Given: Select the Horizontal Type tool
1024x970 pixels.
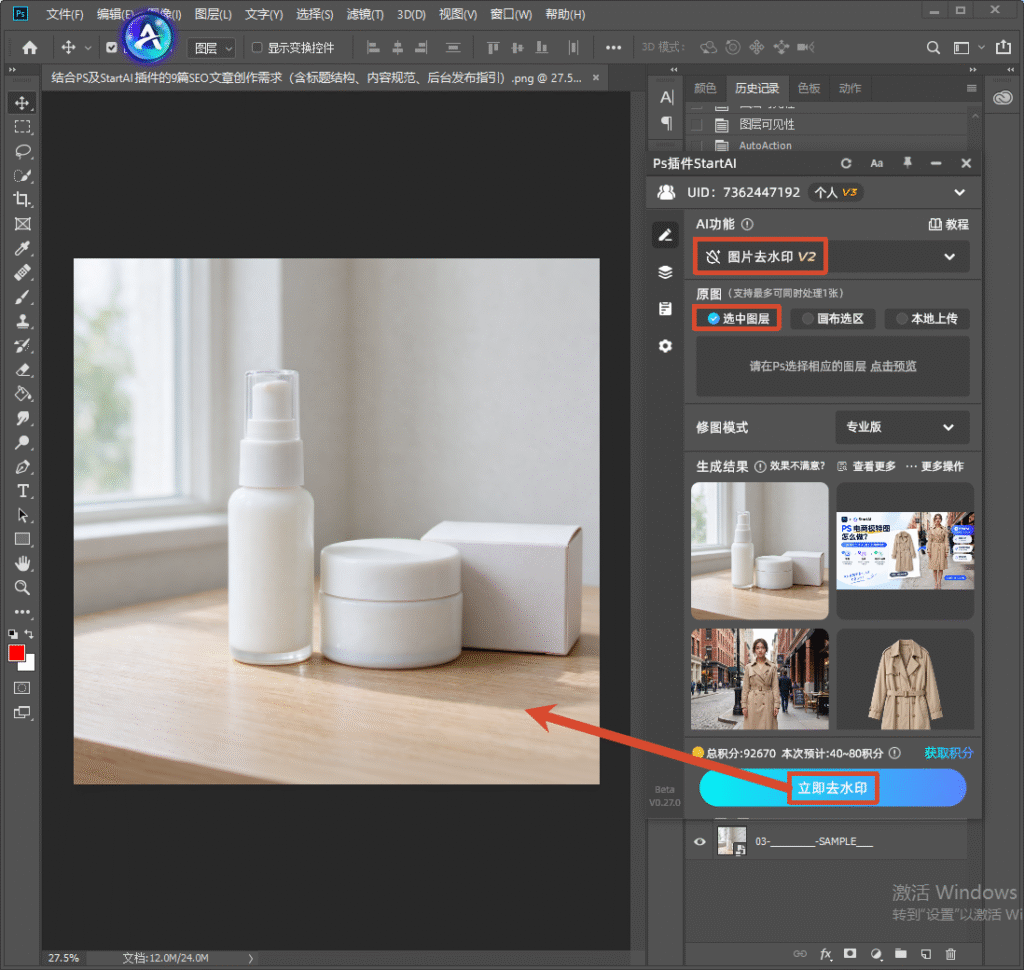Looking at the screenshot, I should tap(22, 491).
